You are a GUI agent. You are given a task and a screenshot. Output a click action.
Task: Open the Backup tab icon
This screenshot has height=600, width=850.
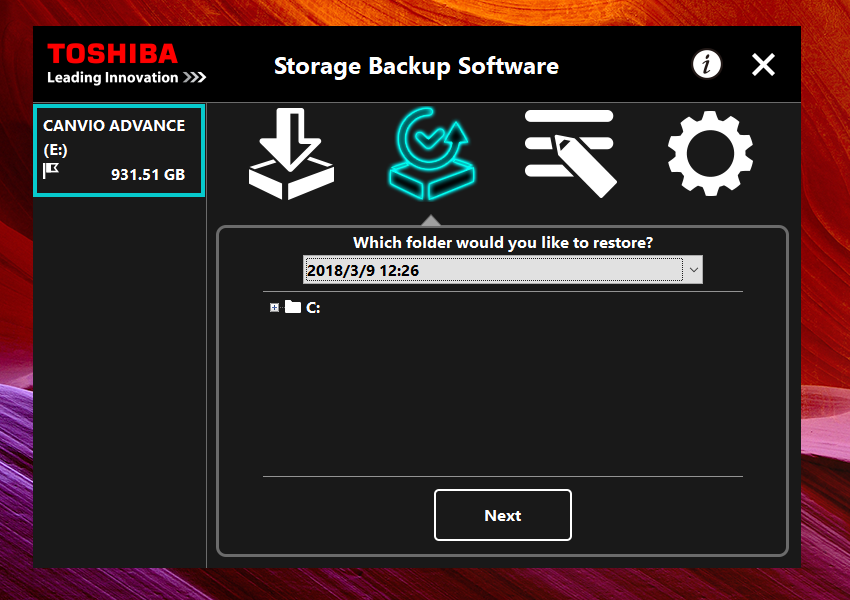click(x=291, y=154)
